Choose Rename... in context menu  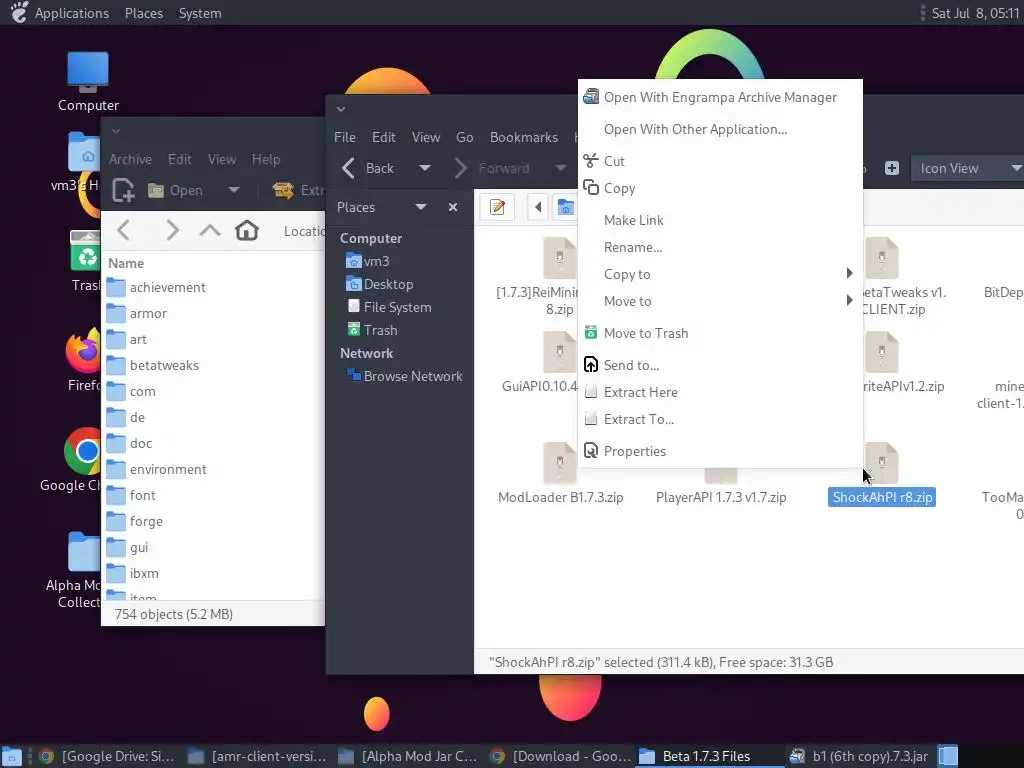(x=720, y=248)
